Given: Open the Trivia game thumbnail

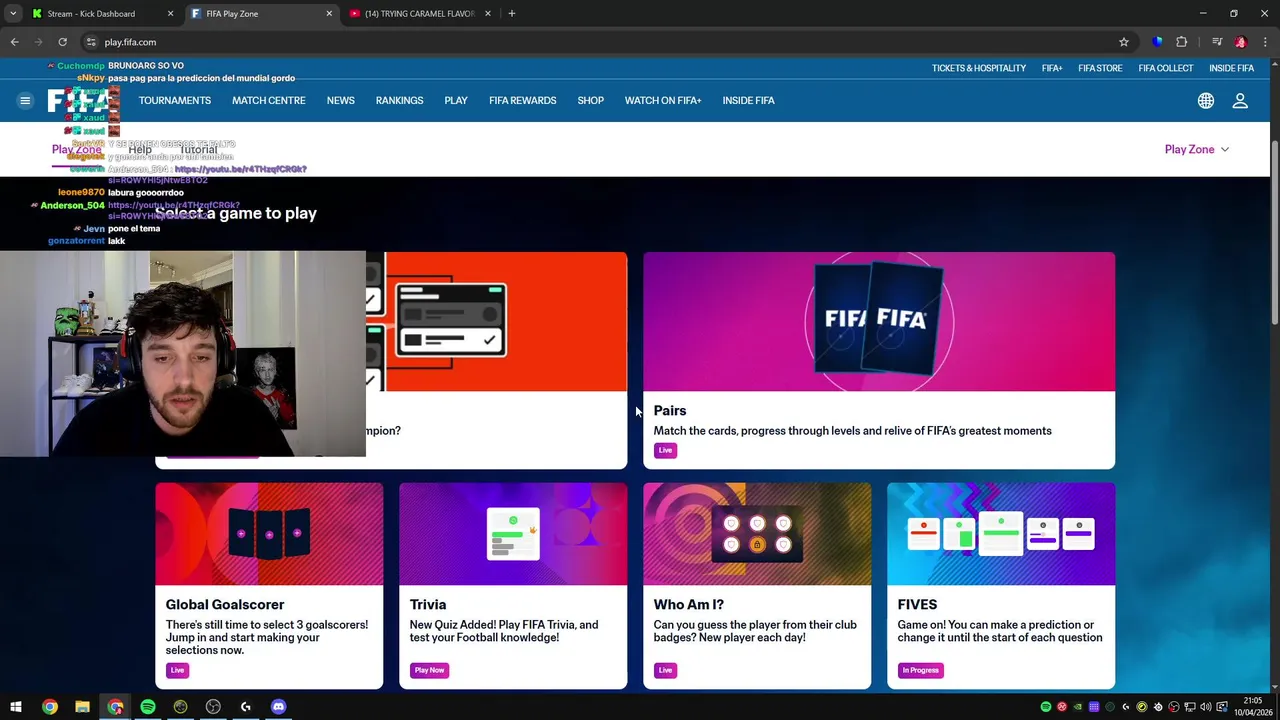Looking at the screenshot, I should click(513, 534).
